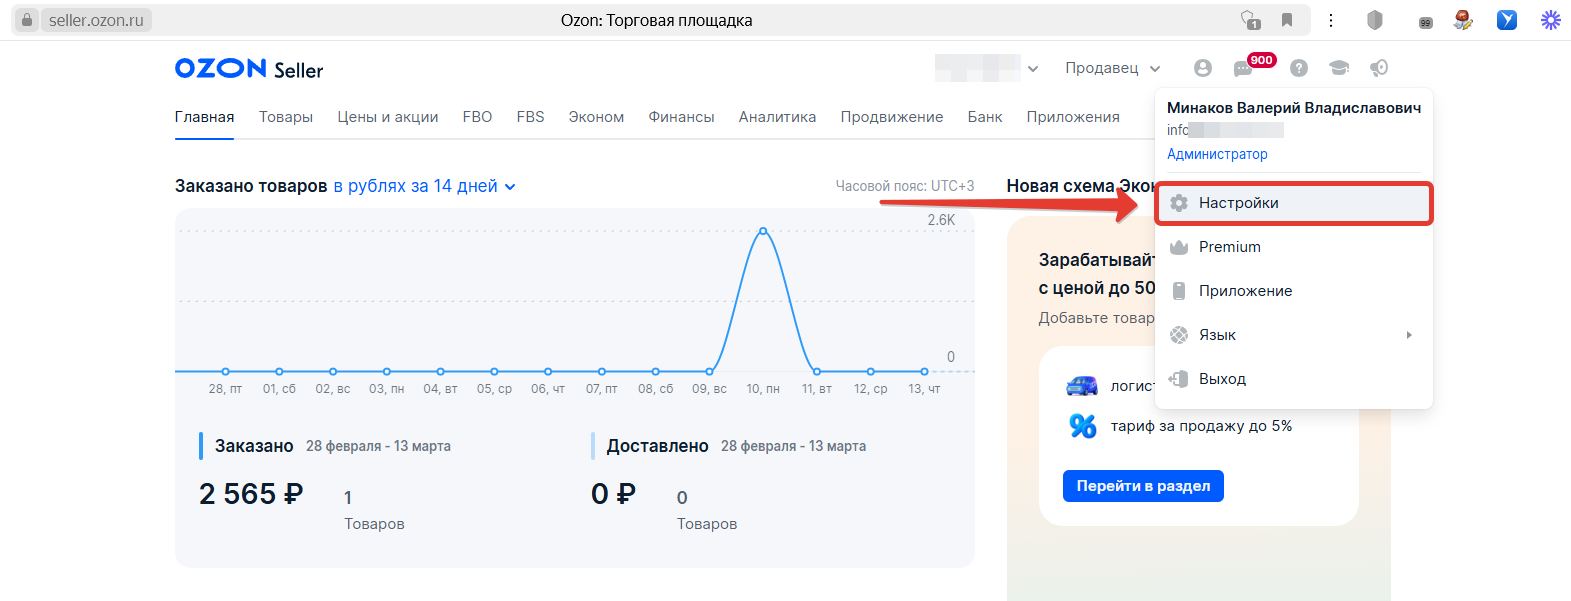Switch to the Главная tab
1571x601 pixels.
coord(205,117)
